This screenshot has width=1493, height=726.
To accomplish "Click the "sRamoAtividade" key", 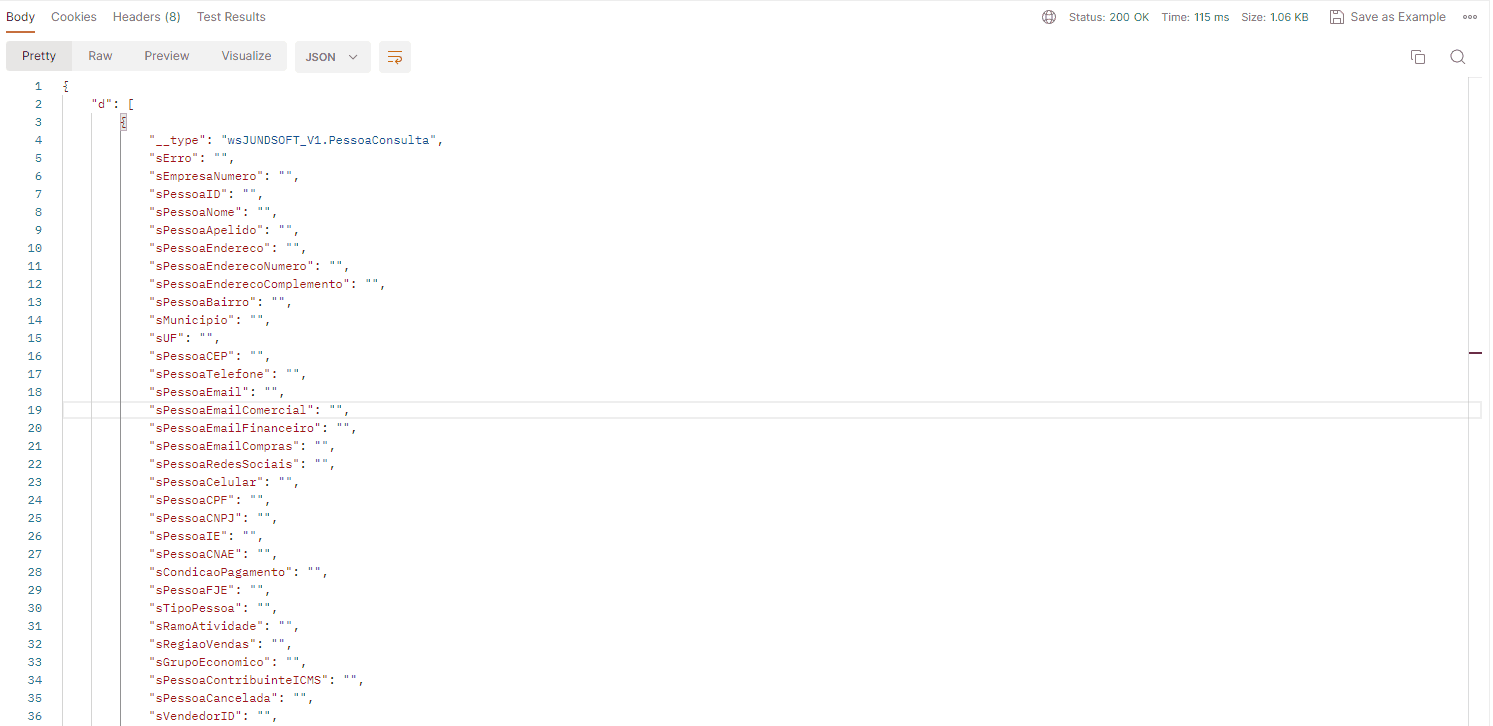I will [206, 626].
